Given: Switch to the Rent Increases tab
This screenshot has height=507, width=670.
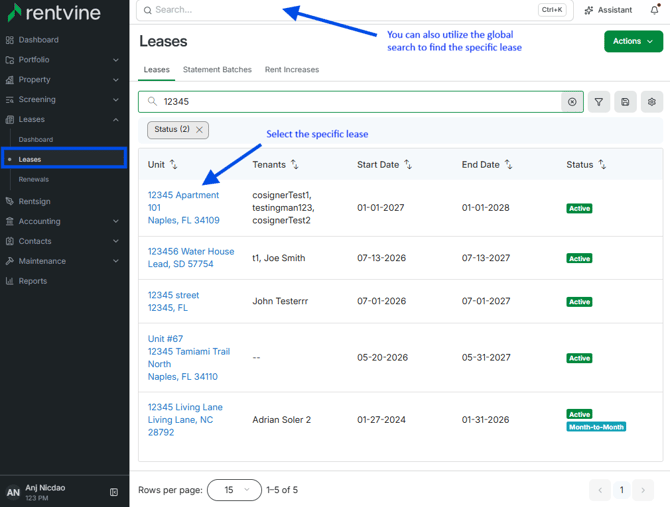Looking at the screenshot, I should (x=292, y=70).
